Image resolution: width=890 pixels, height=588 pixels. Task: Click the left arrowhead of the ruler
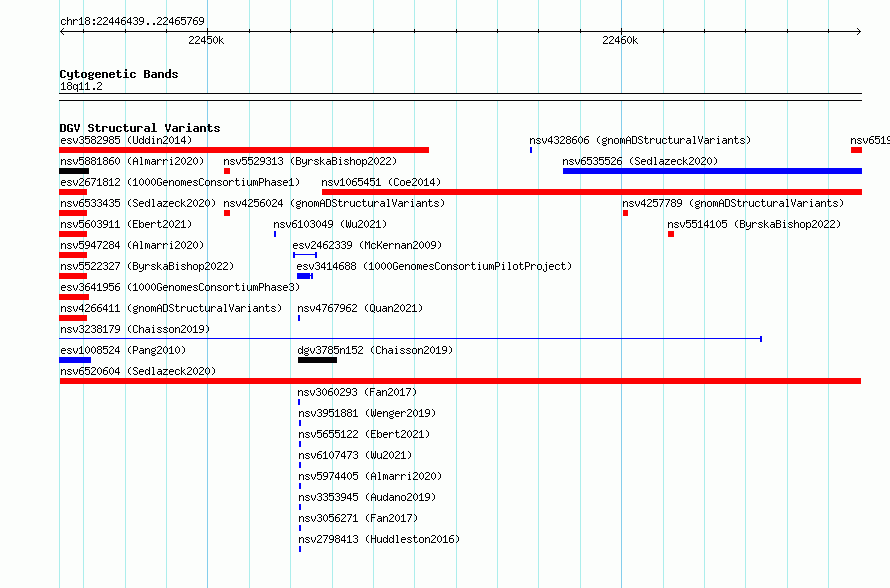click(x=62, y=32)
